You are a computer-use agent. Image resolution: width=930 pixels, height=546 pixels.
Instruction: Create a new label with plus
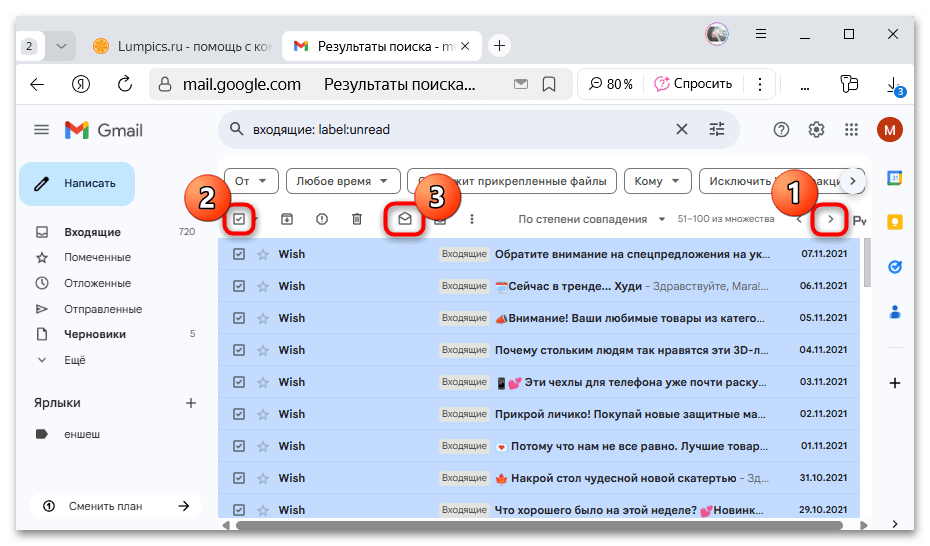[x=190, y=403]
